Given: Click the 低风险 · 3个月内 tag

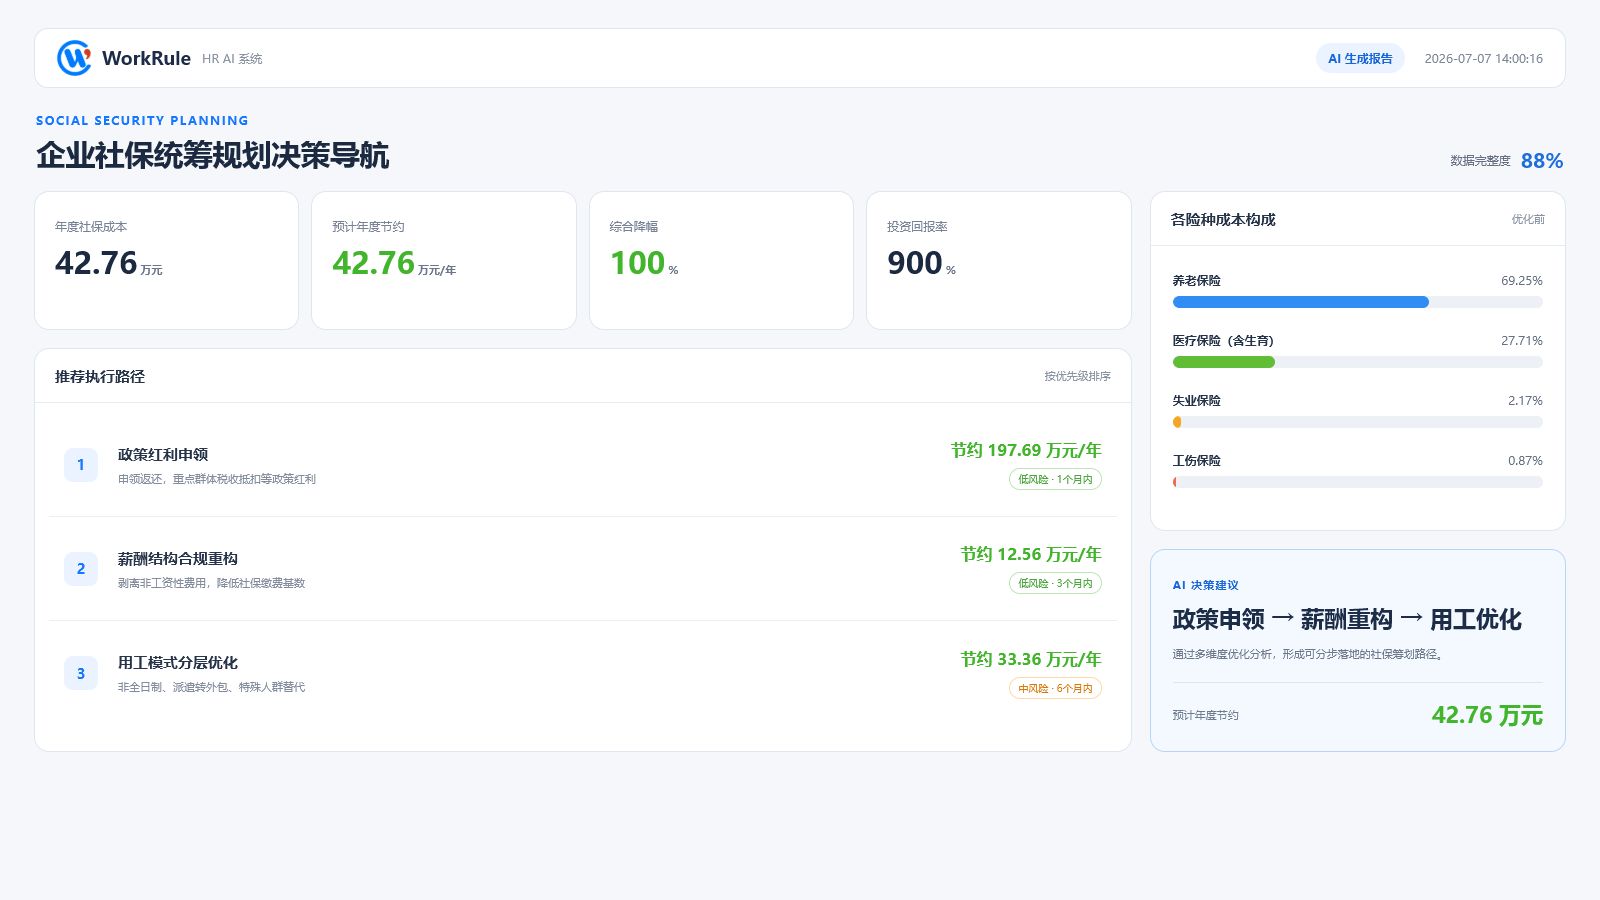Looking at the screenshot, I should (x=1055, y=583).
